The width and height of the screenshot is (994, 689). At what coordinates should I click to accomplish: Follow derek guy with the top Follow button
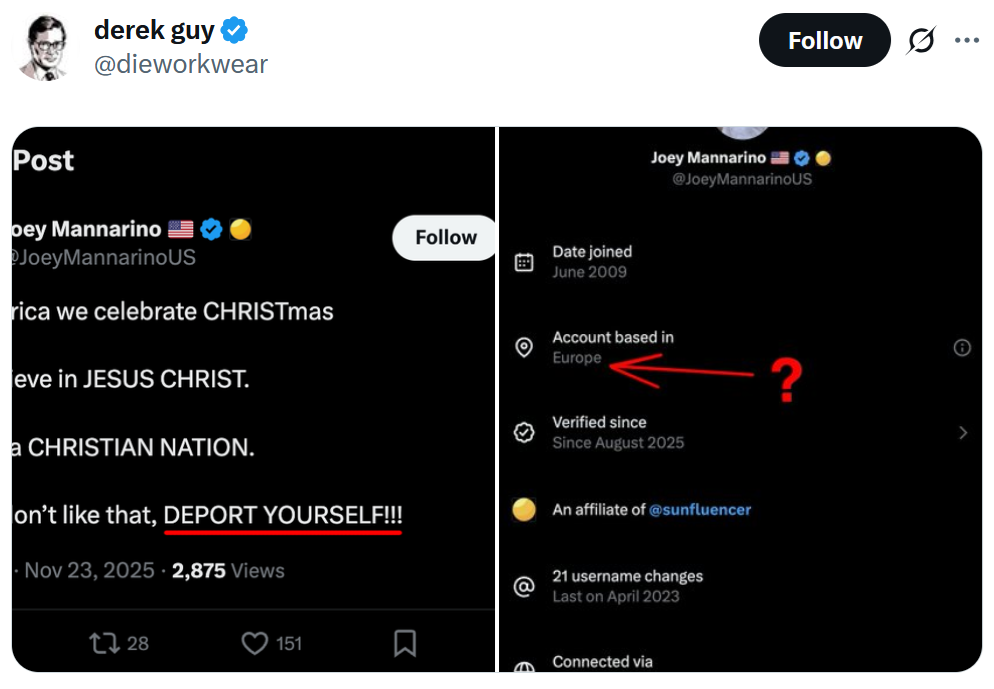click(824, 39)
